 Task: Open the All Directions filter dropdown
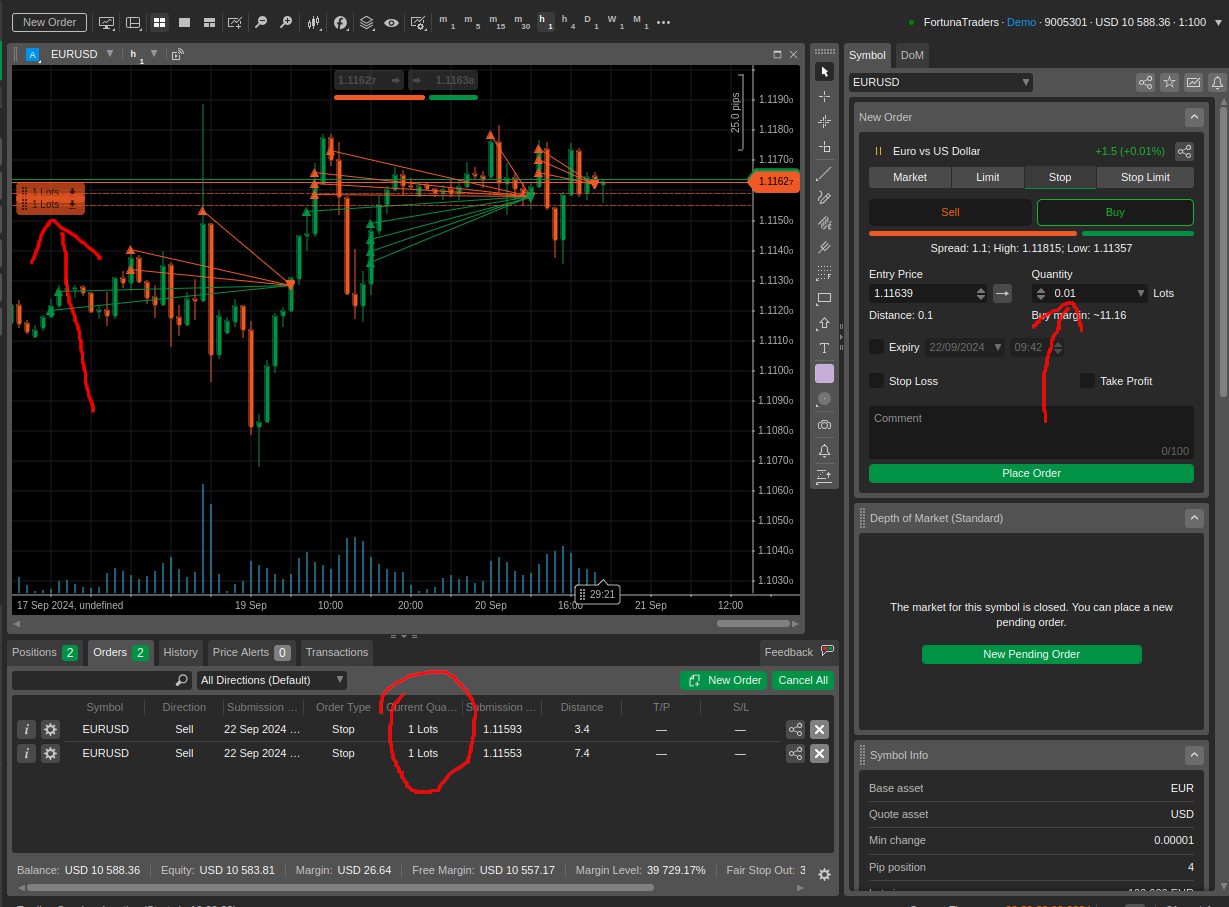click(x=271, y=680)
